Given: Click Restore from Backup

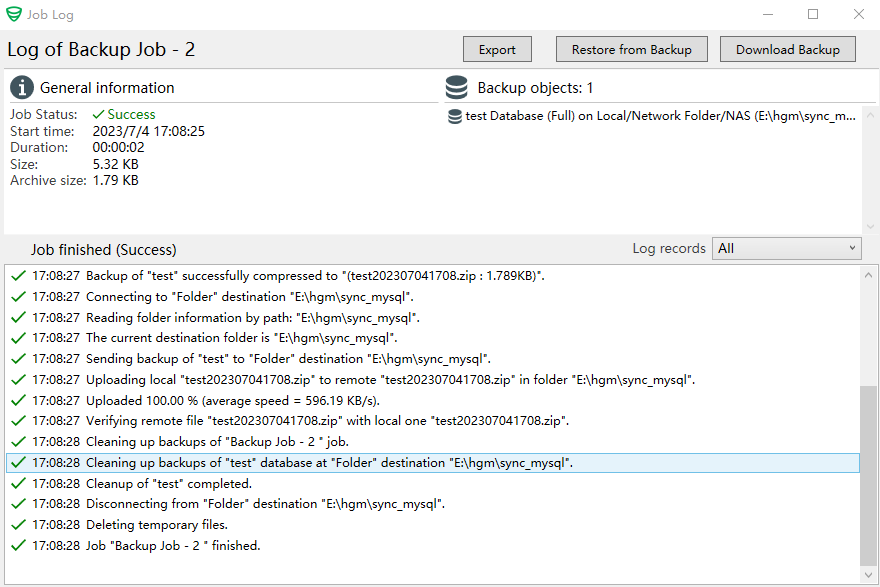Looking at the screenshot, I should click(631, 48).
